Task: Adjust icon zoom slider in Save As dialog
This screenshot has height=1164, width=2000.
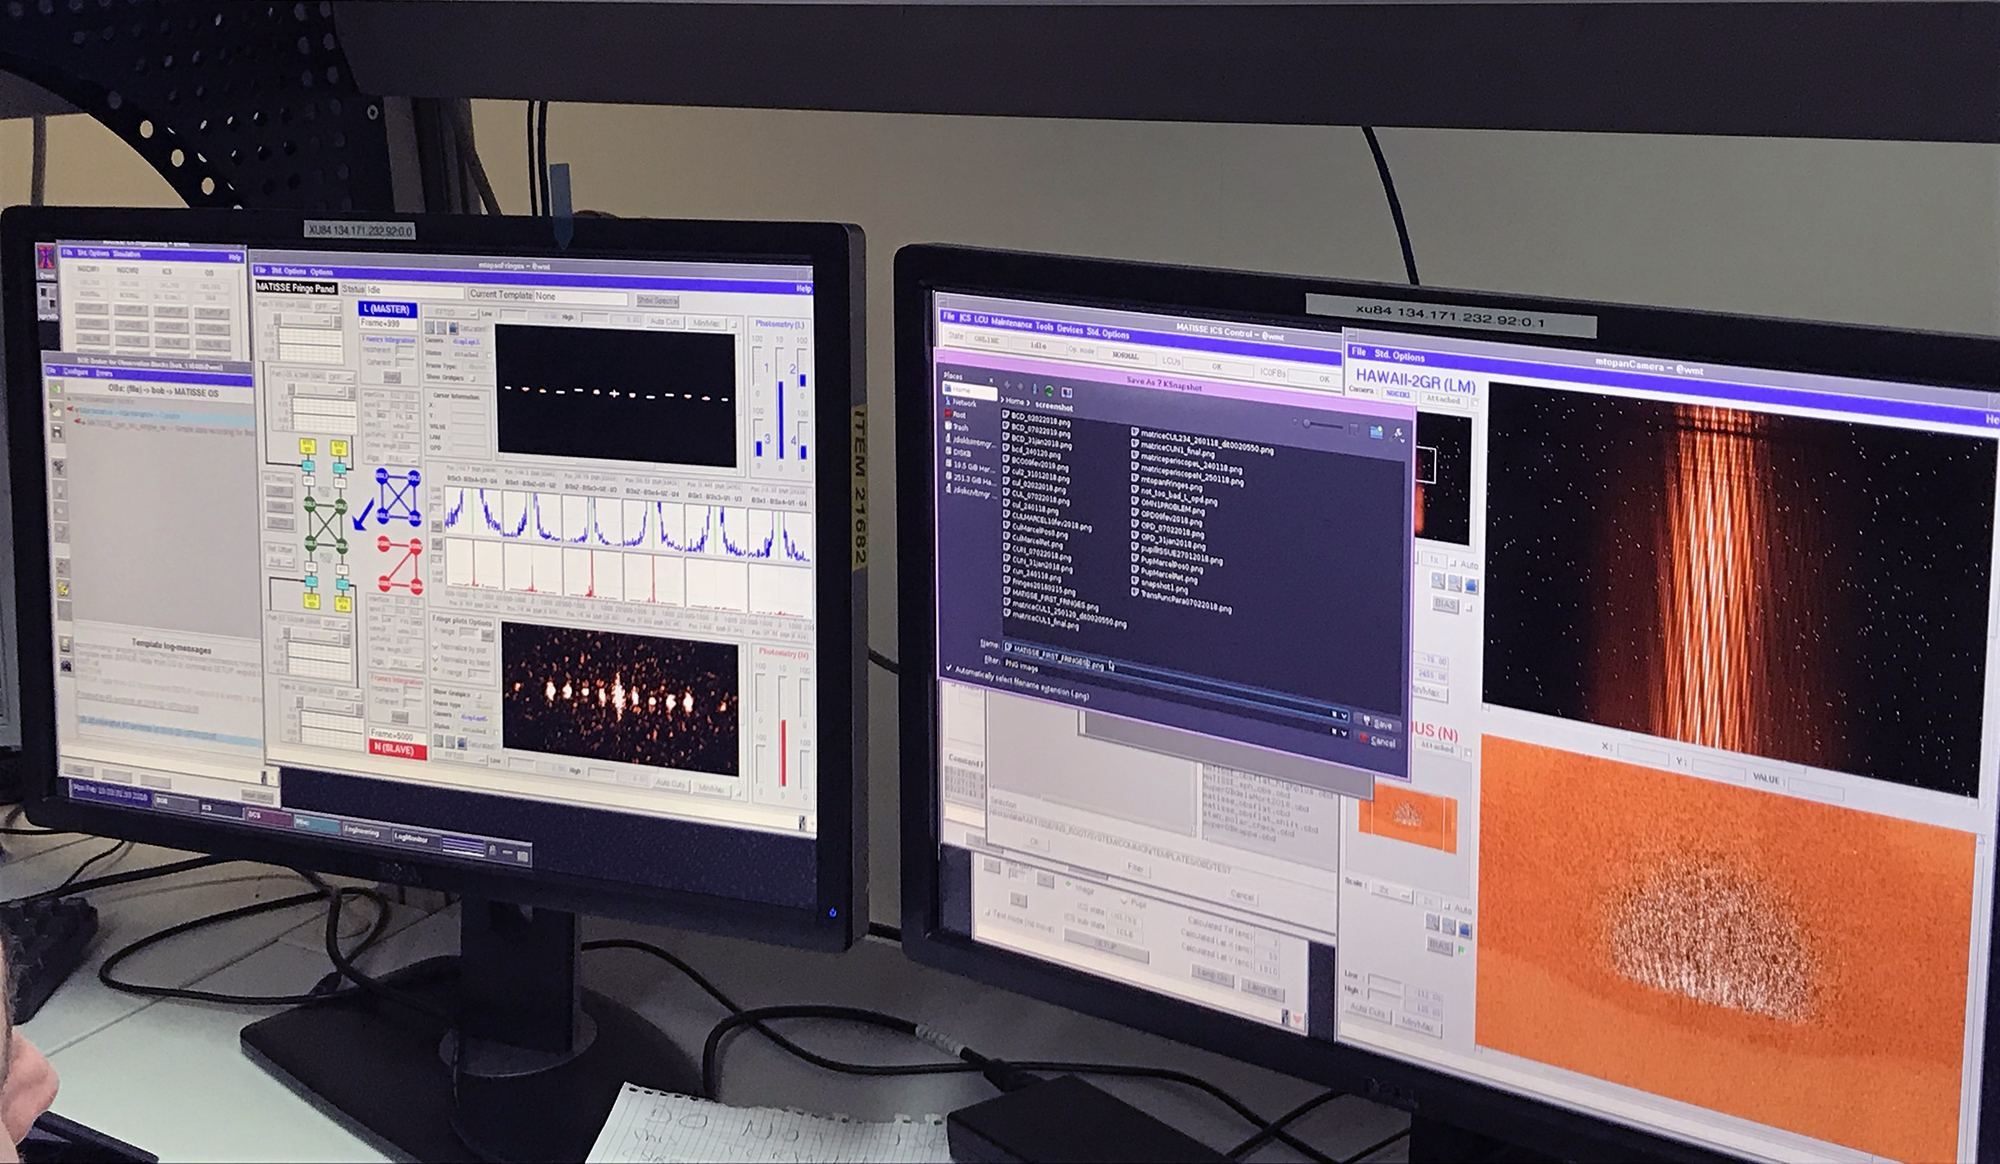Action: click(1325, 424)
